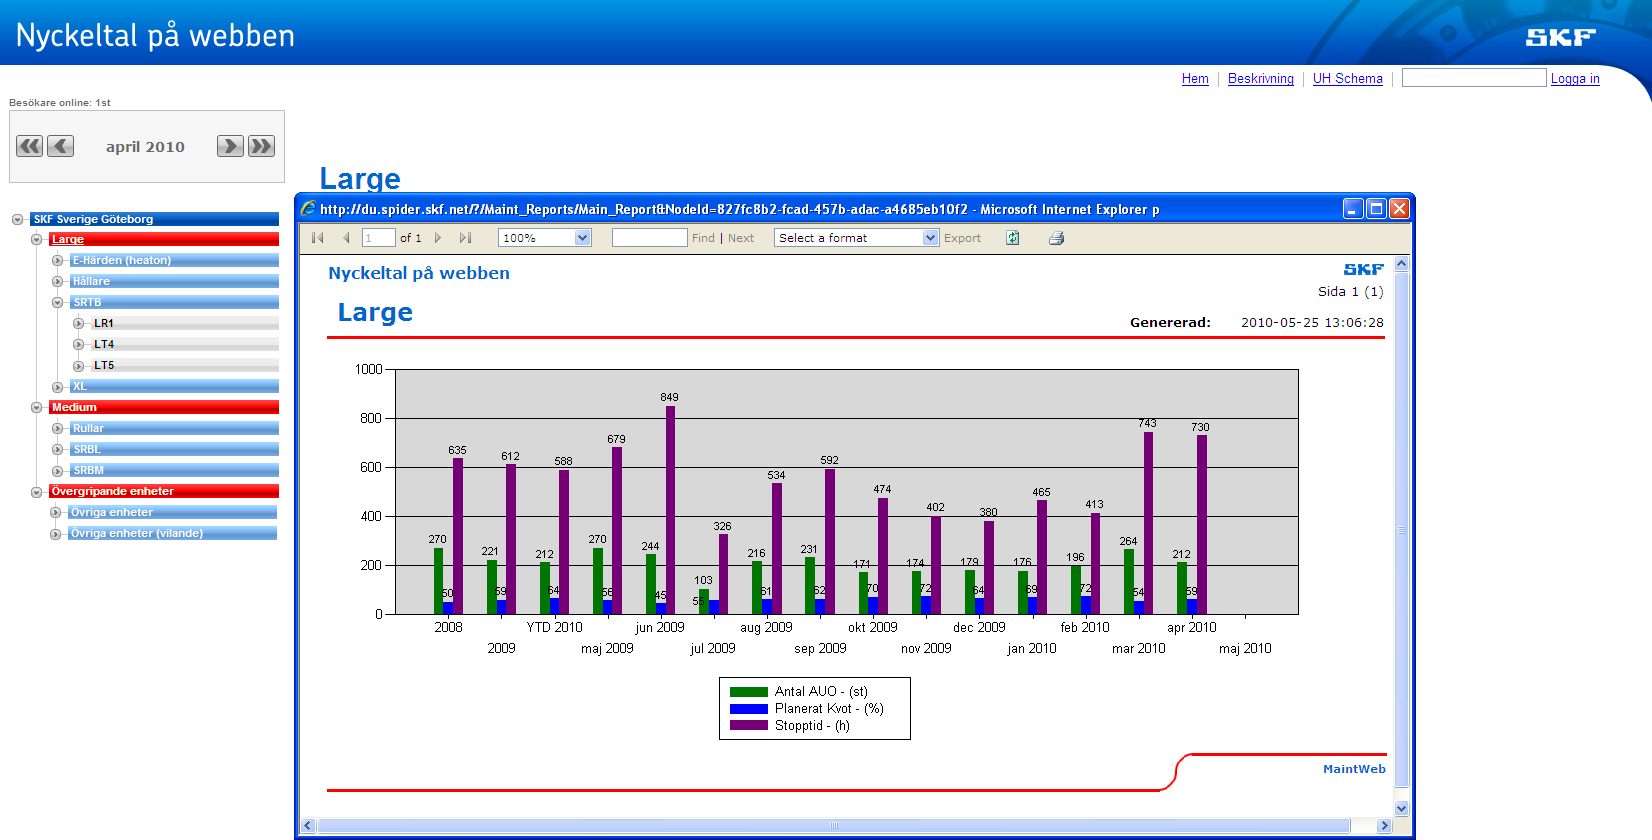Go to last page in report toolbar
This screenshot has width=1652, height=840.
tap(465, 238)
